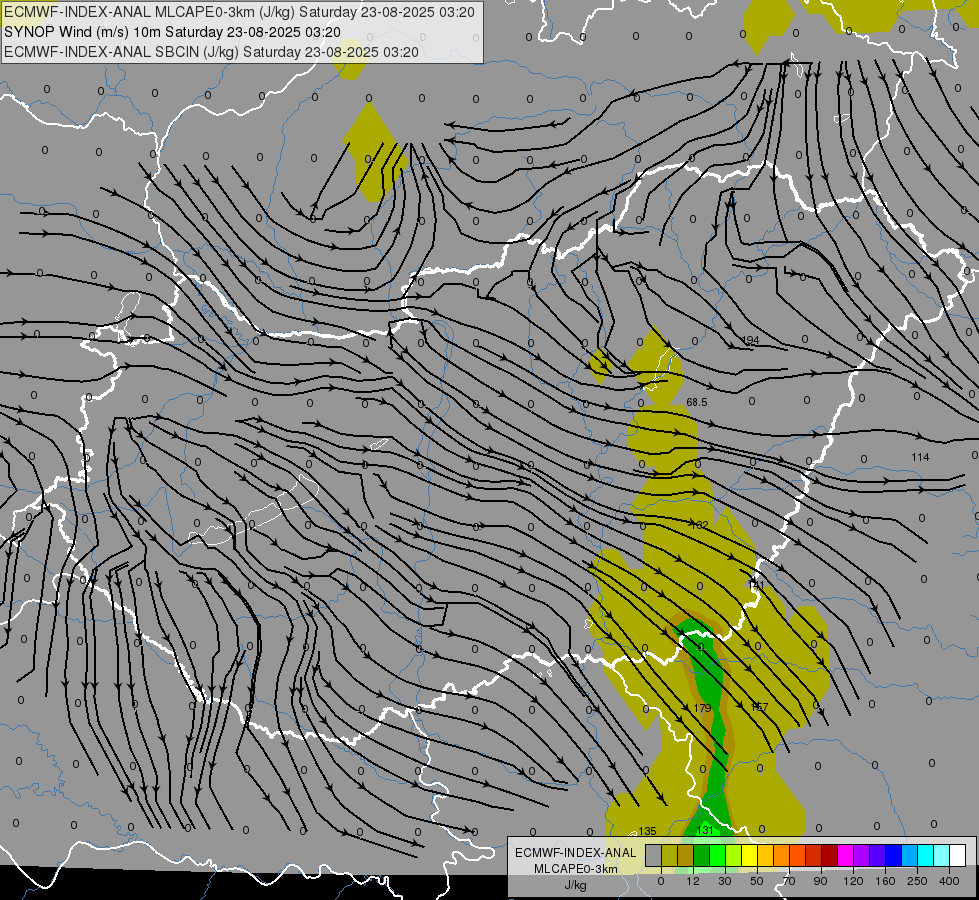This screenshot has width=979, height=900.
Task: Click the 131 value in green area
Action: 704,830
